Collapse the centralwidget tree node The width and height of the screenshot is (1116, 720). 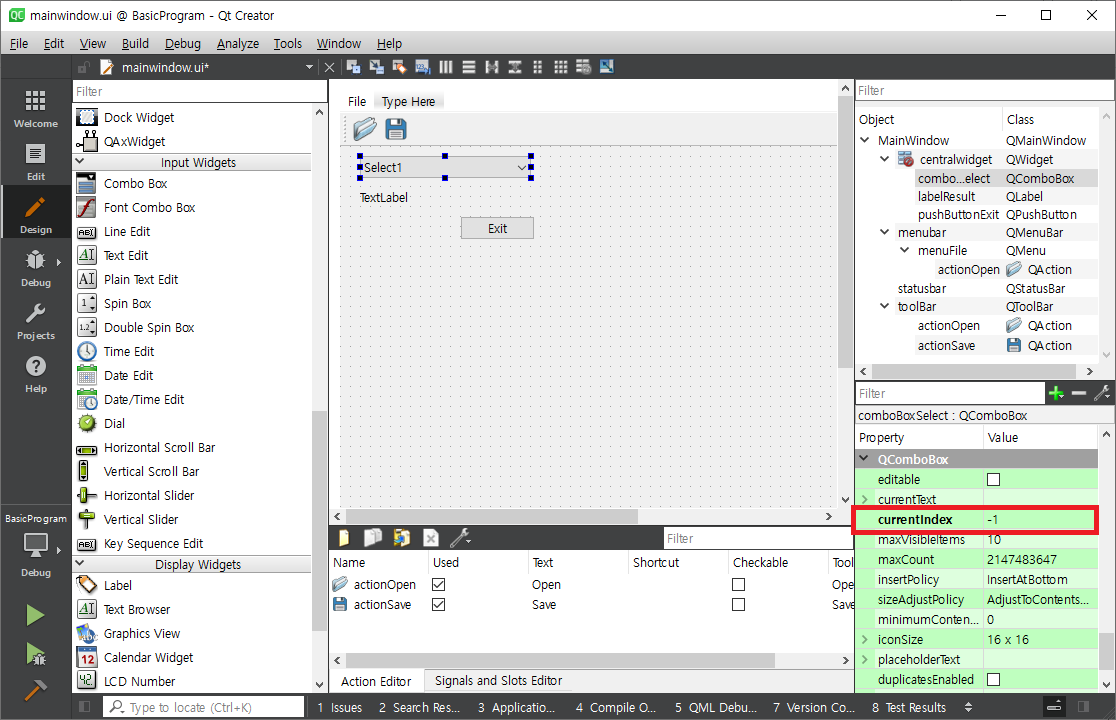coord(885,159)
